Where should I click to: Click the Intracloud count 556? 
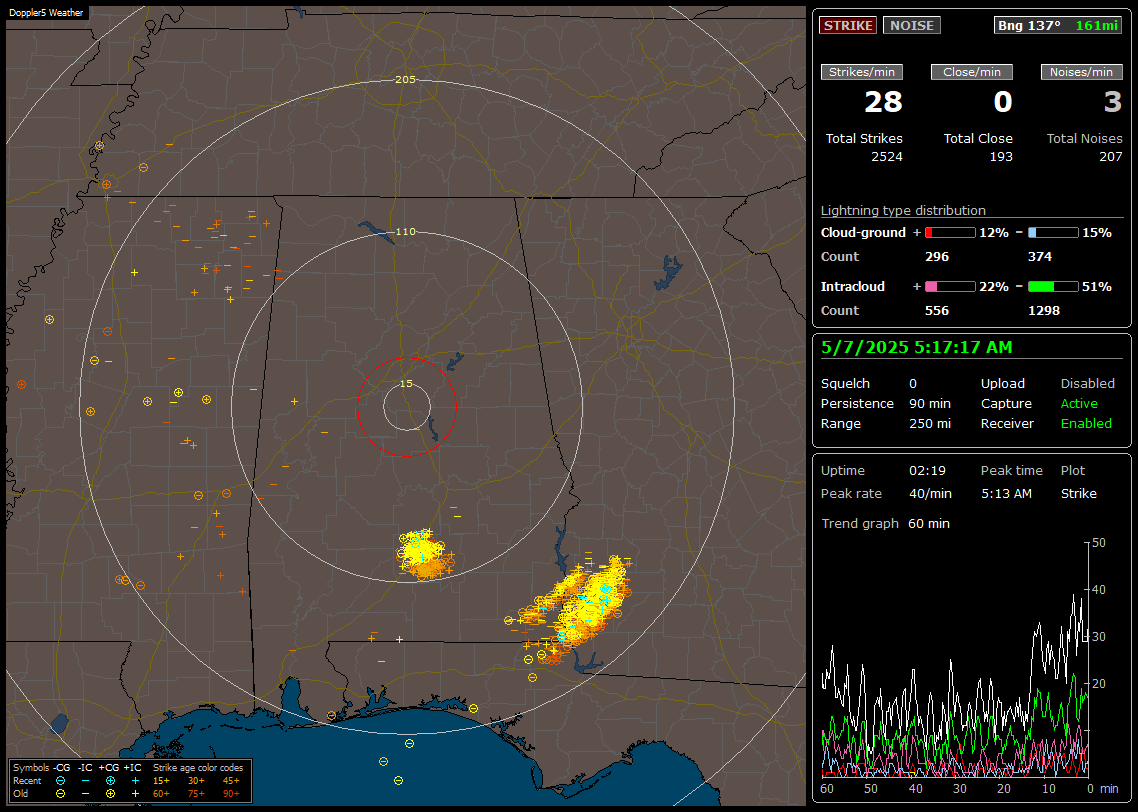(x=937, y=311)
